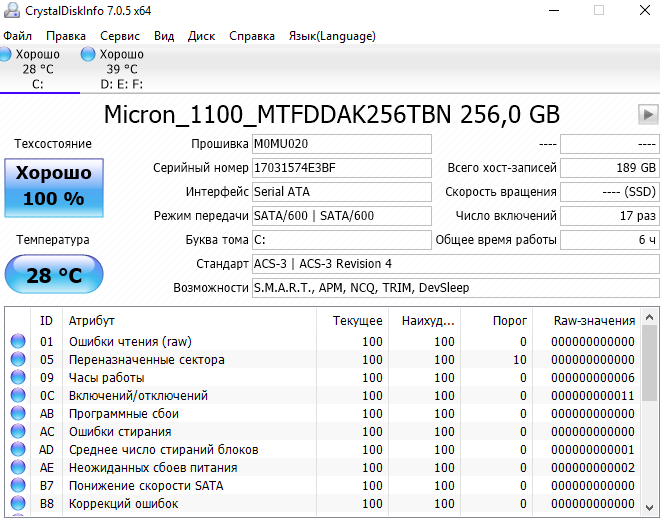Select the Программные сбои attribute row
The width and height of the screenshot is (660, 522).
pyautogui.click(x=323, y=413)
